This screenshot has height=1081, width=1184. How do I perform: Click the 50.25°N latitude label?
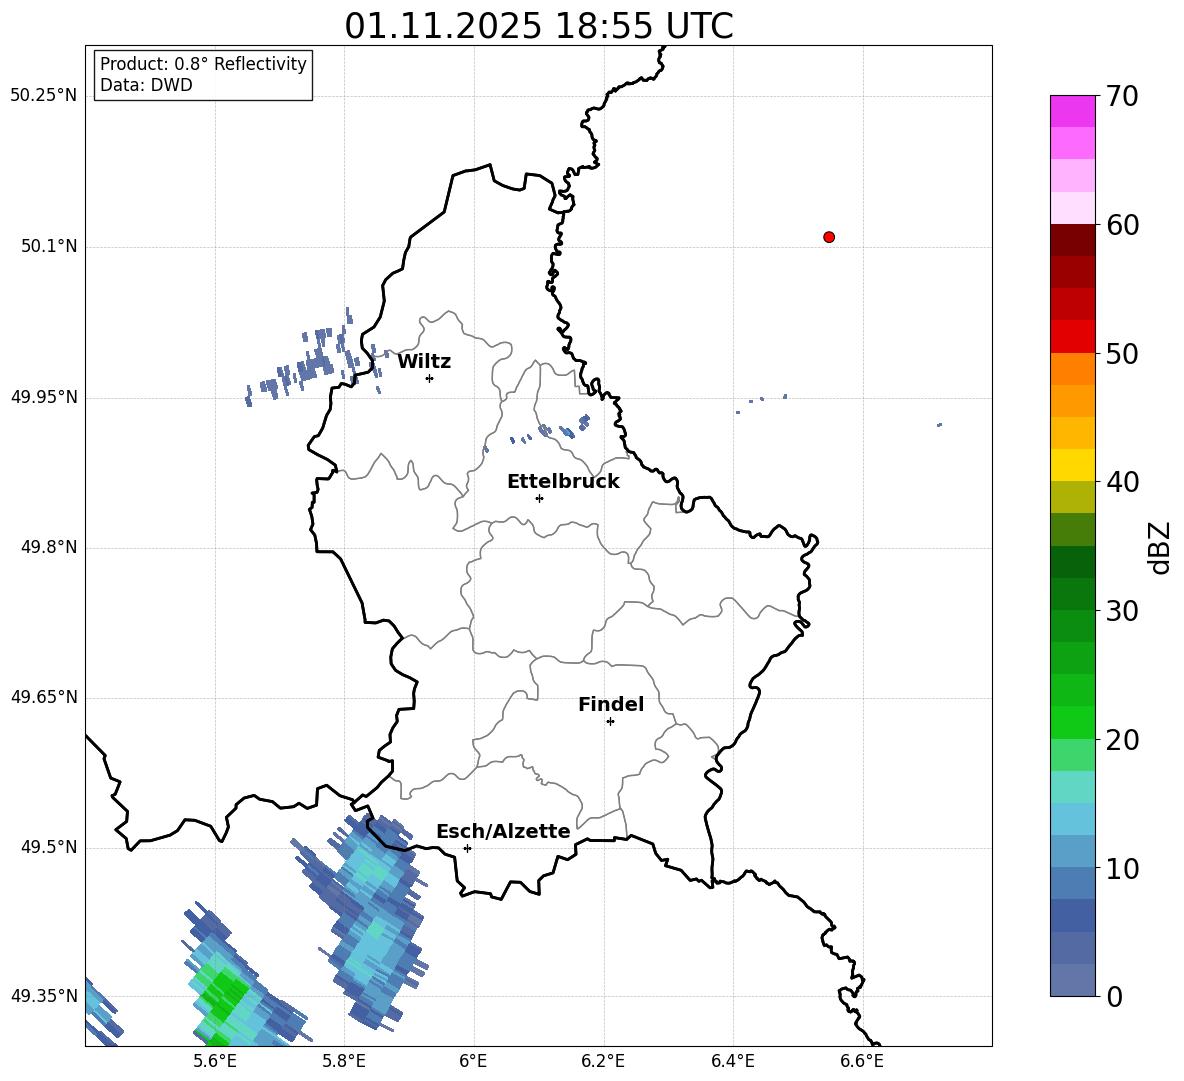tap(44, 96)
